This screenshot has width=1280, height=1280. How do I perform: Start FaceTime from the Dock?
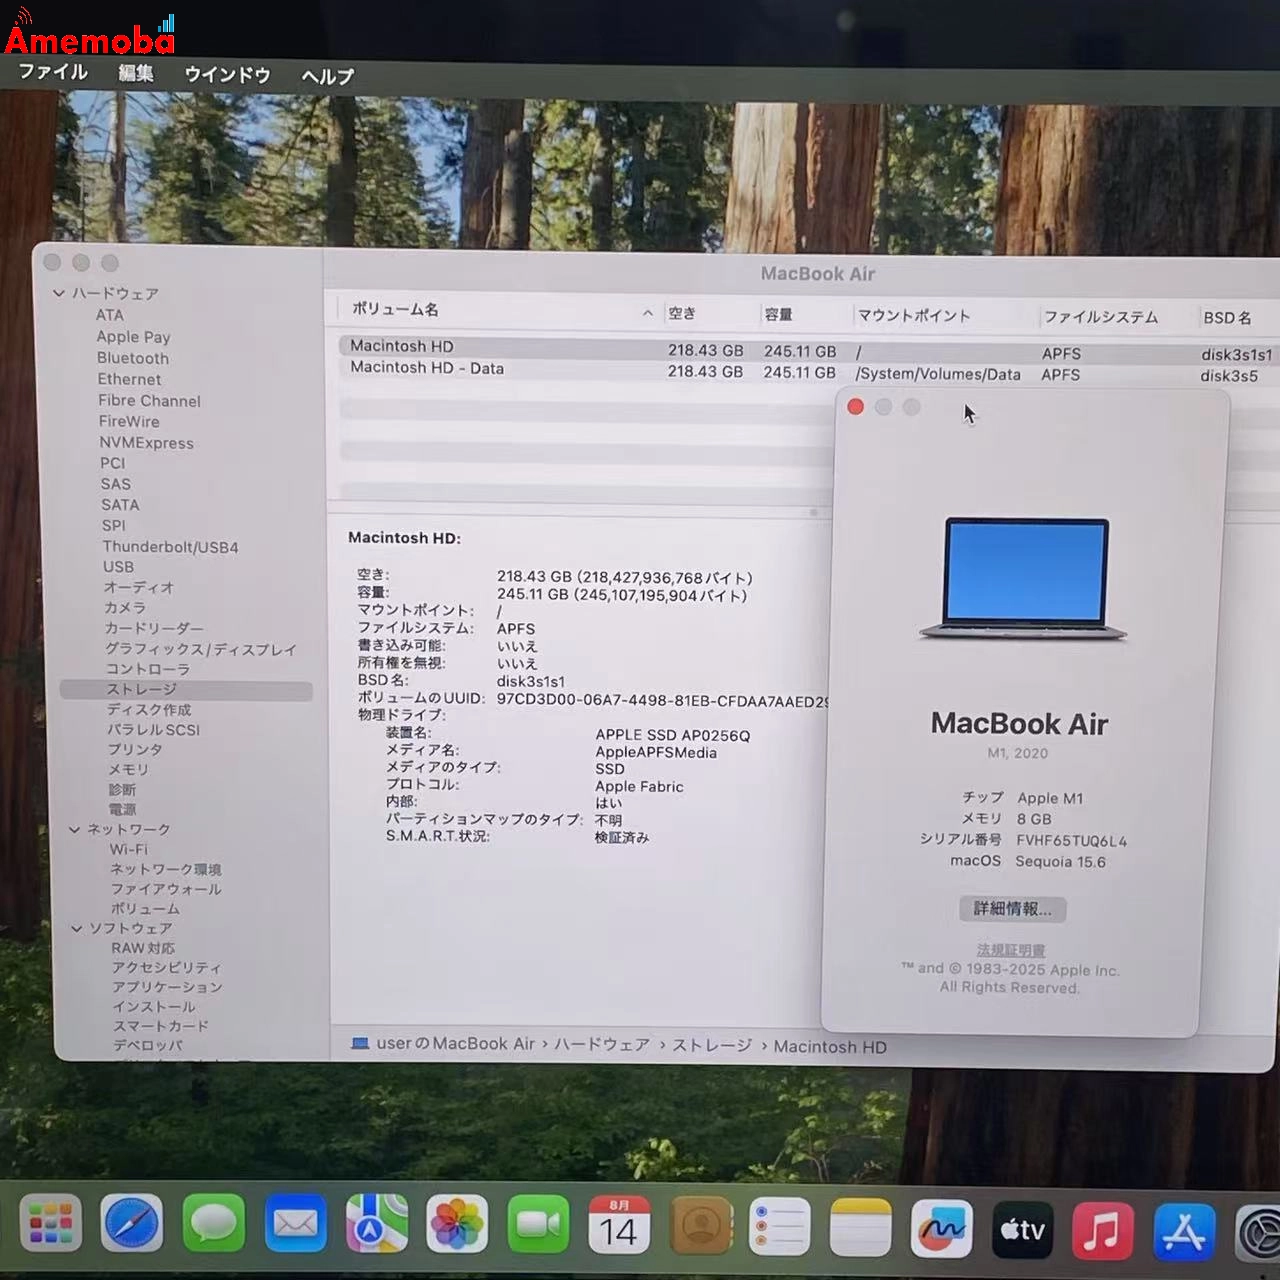point(538,1222)
